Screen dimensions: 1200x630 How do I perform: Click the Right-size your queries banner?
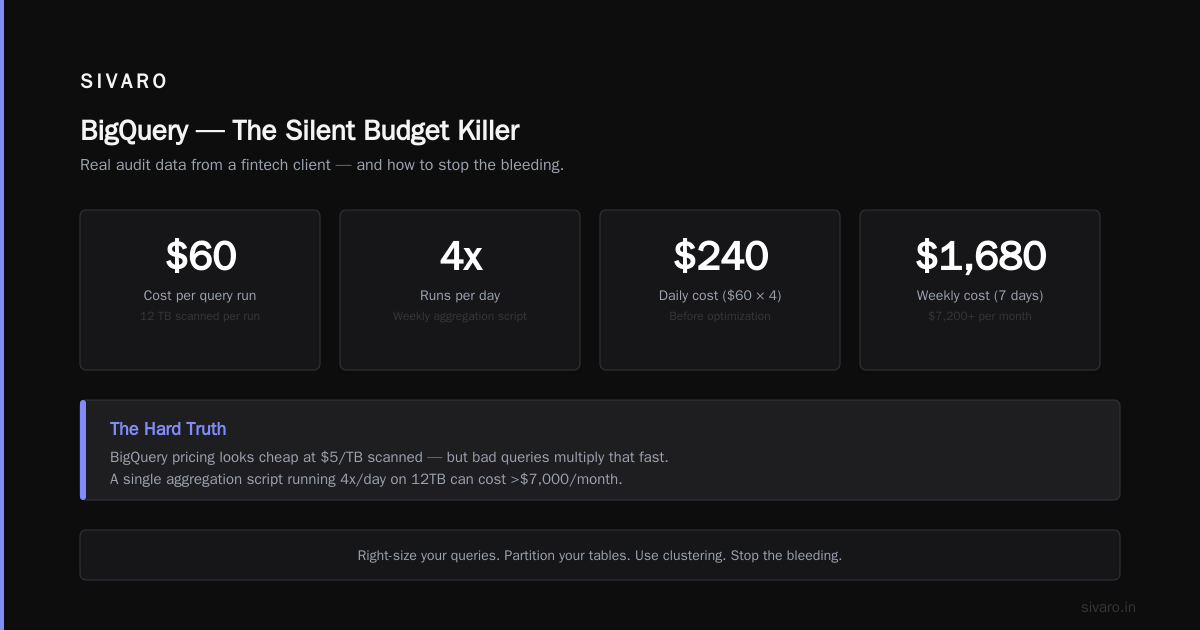tap(600, 555)
